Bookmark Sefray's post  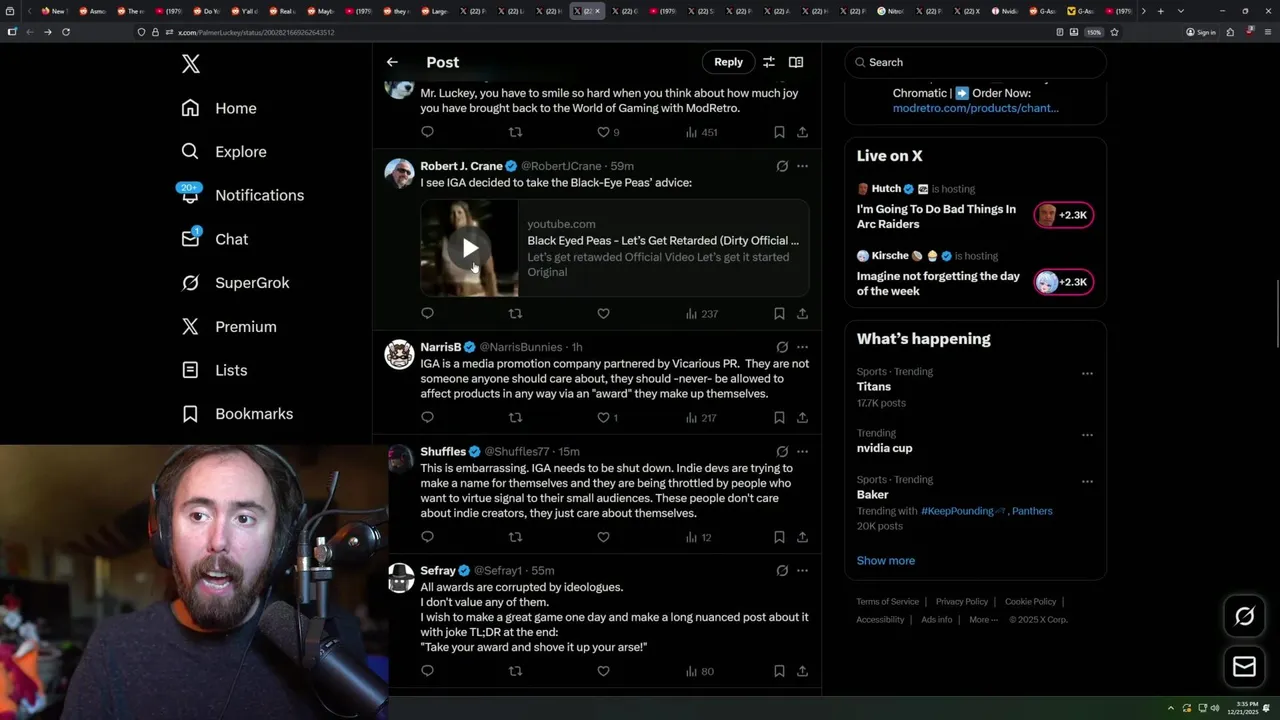coord(779,671)
